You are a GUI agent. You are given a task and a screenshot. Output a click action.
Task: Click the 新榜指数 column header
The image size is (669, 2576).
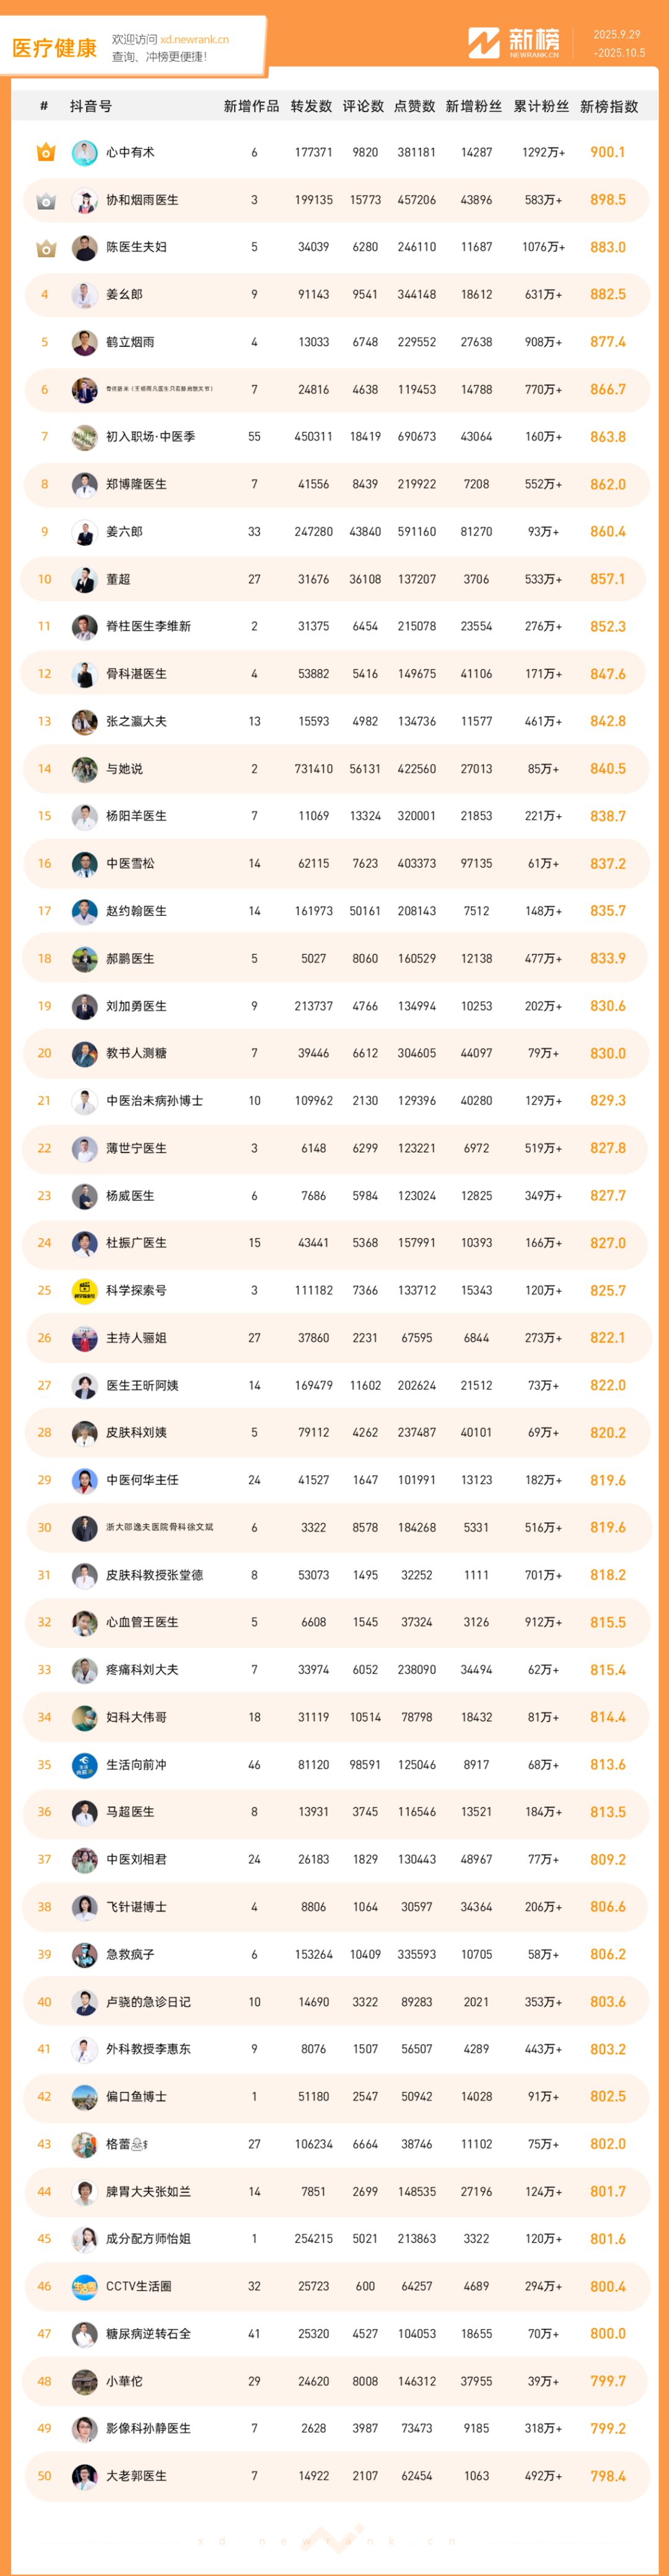[608, 107]
